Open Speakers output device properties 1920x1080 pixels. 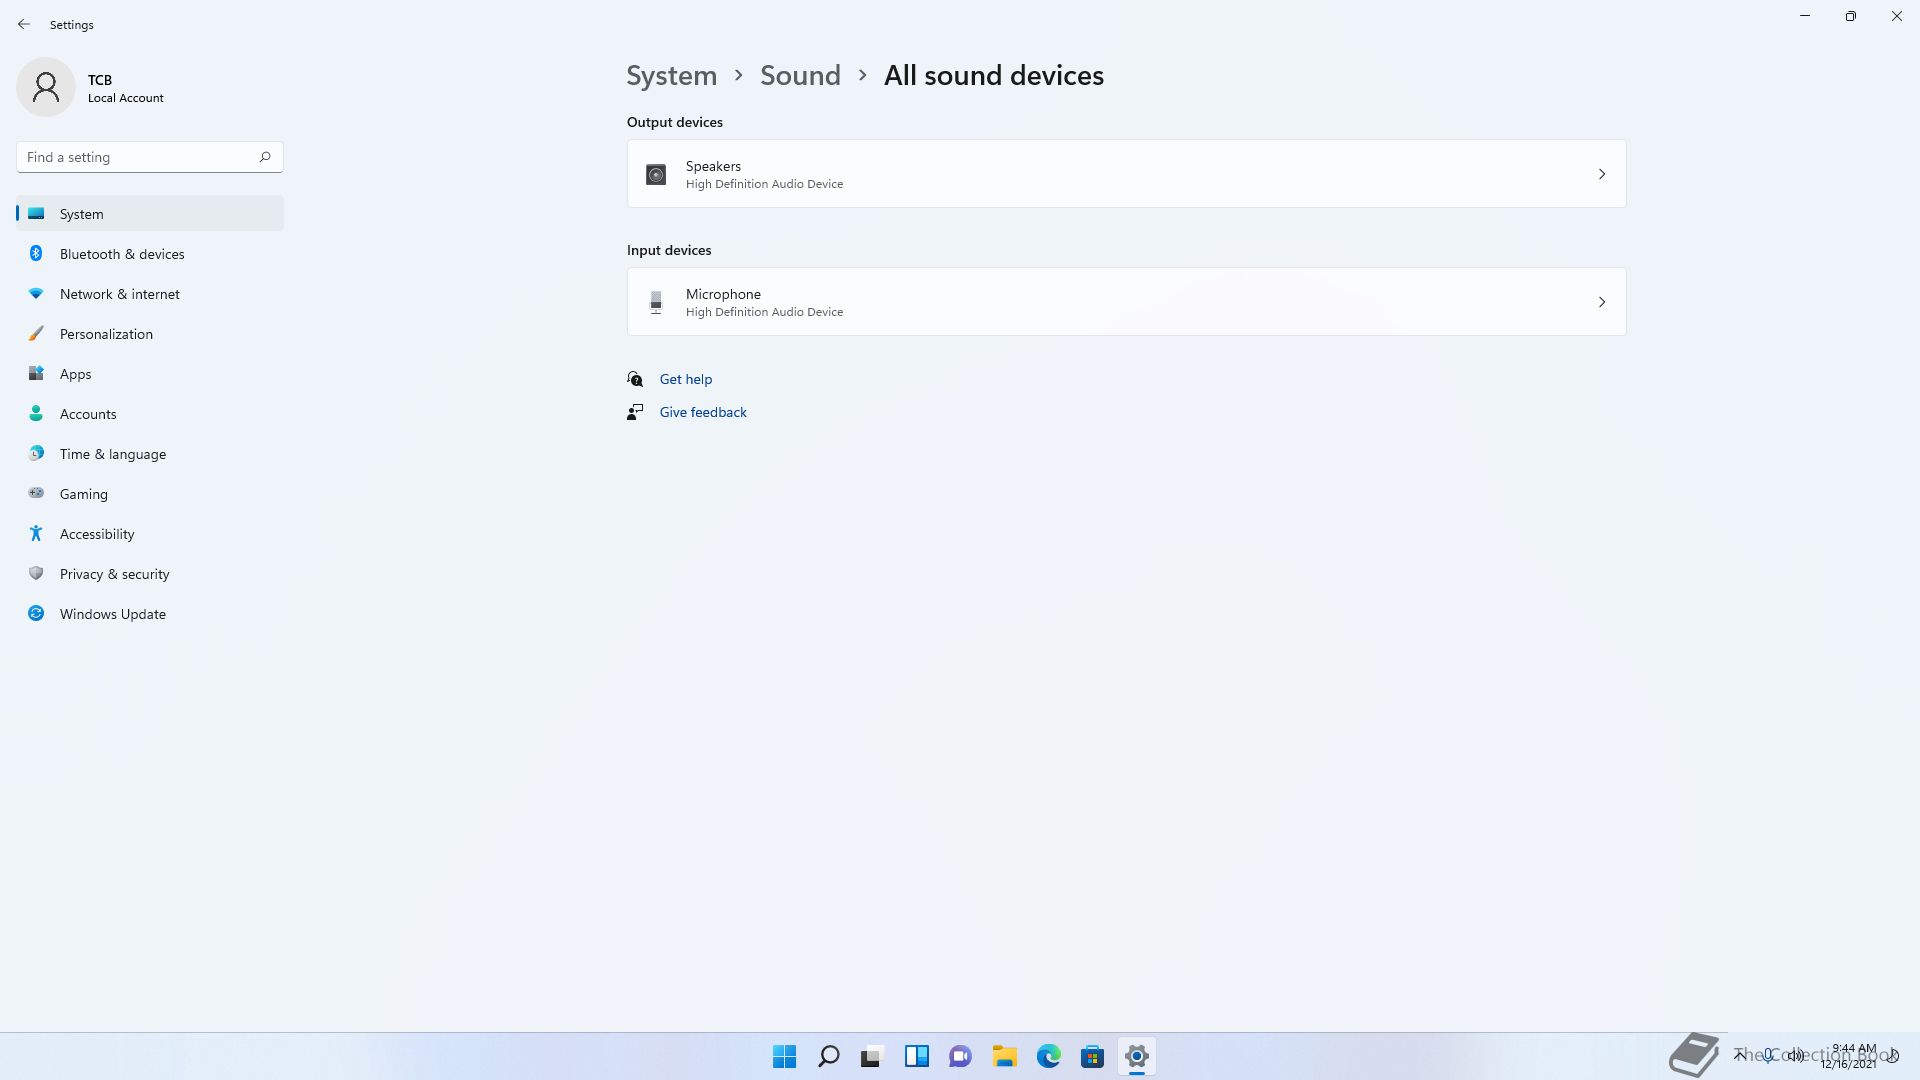[x=1126, y=174]
